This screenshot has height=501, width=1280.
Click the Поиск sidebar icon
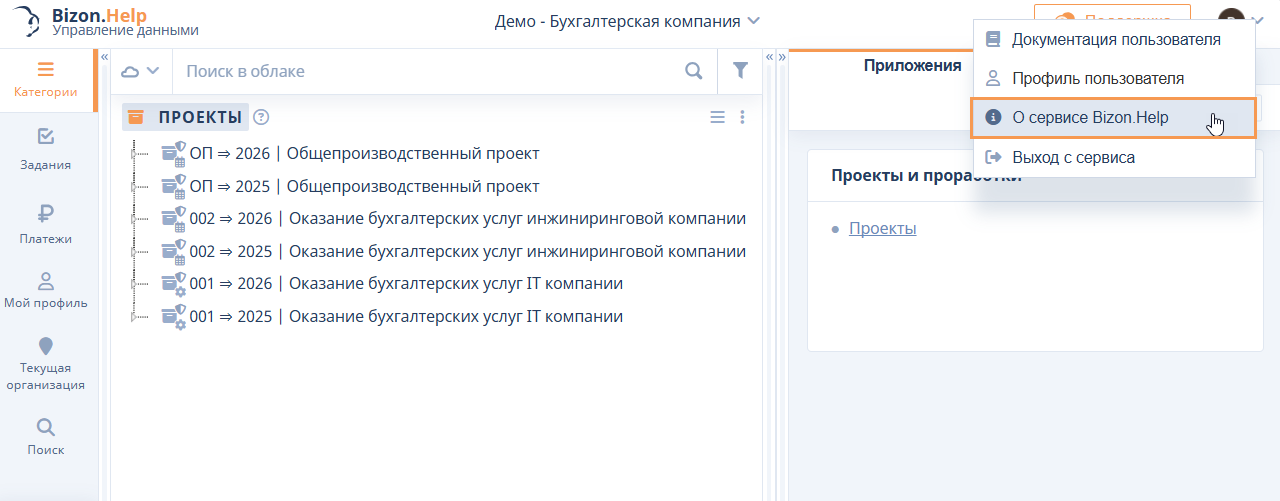click(46, 436)
